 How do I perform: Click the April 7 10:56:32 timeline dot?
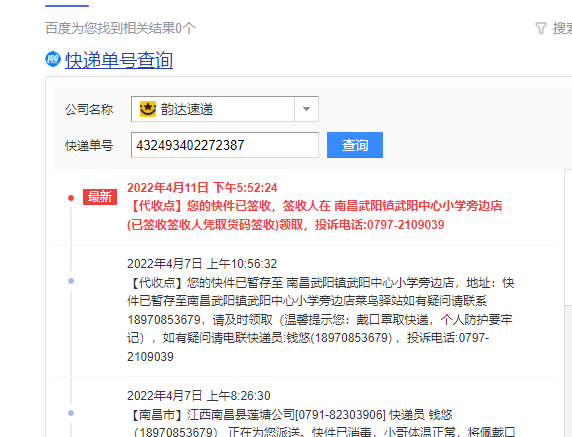pos(71,281)
